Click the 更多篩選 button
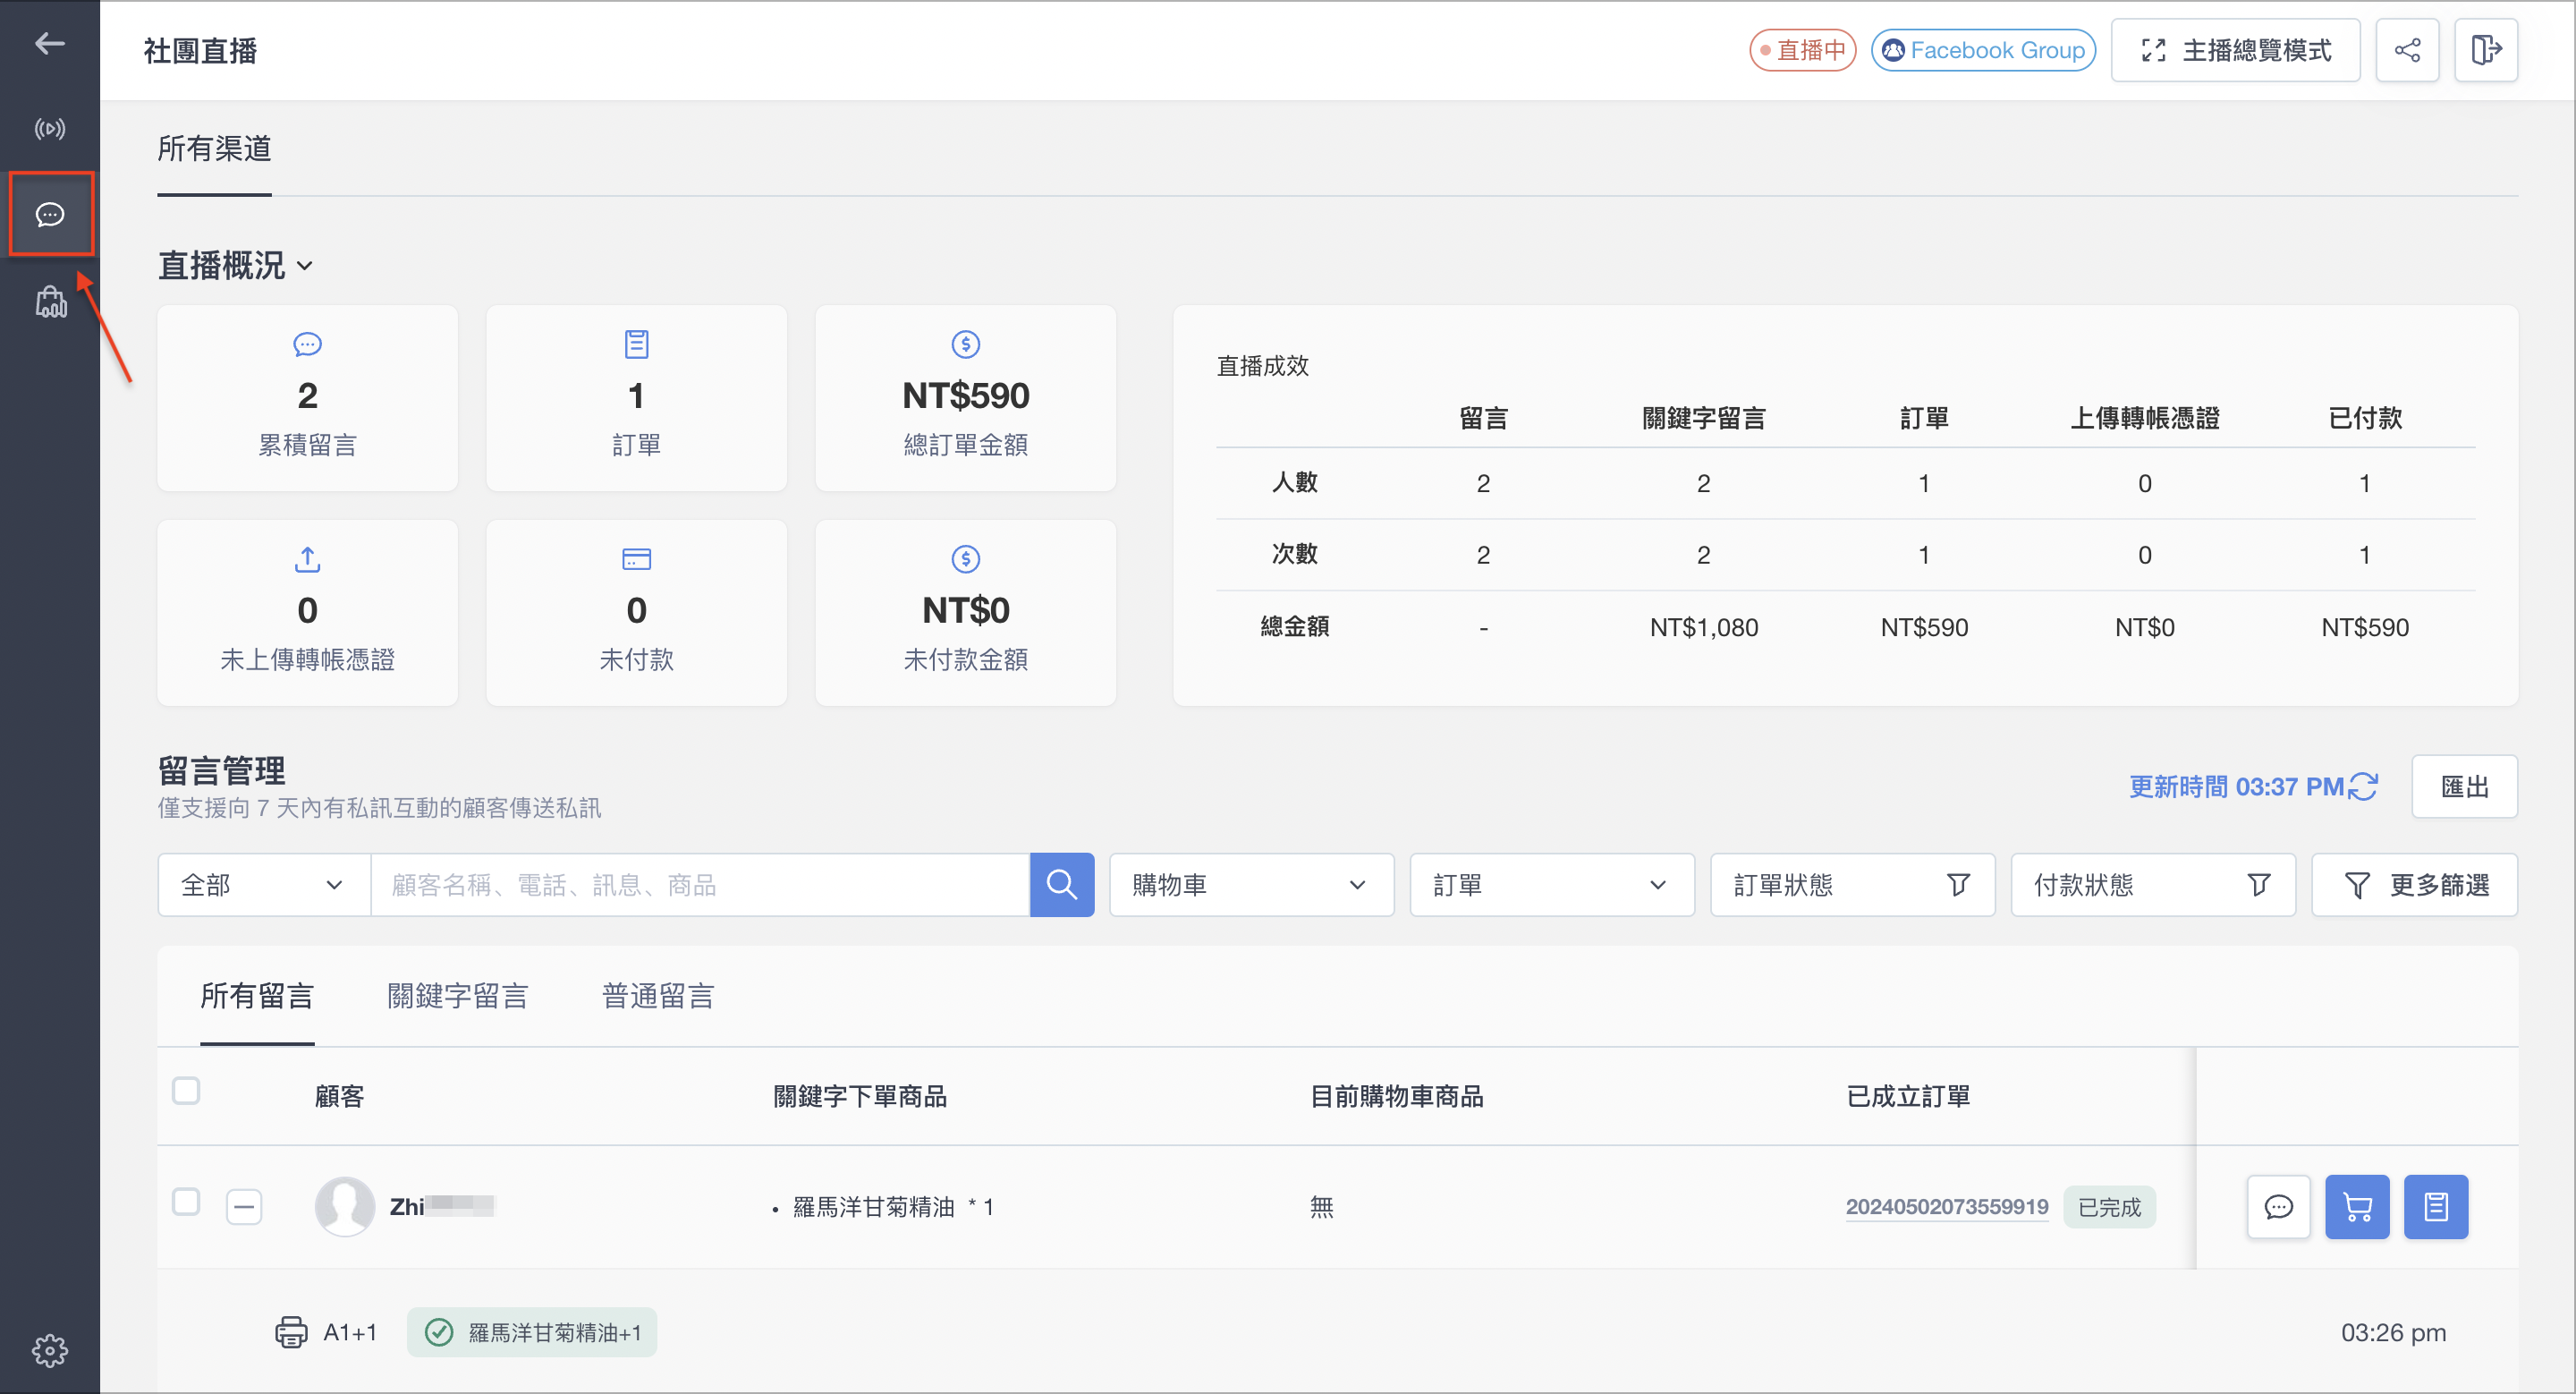The width and height of the screenshot is (2576, 1394). [x=2414, y=884]
